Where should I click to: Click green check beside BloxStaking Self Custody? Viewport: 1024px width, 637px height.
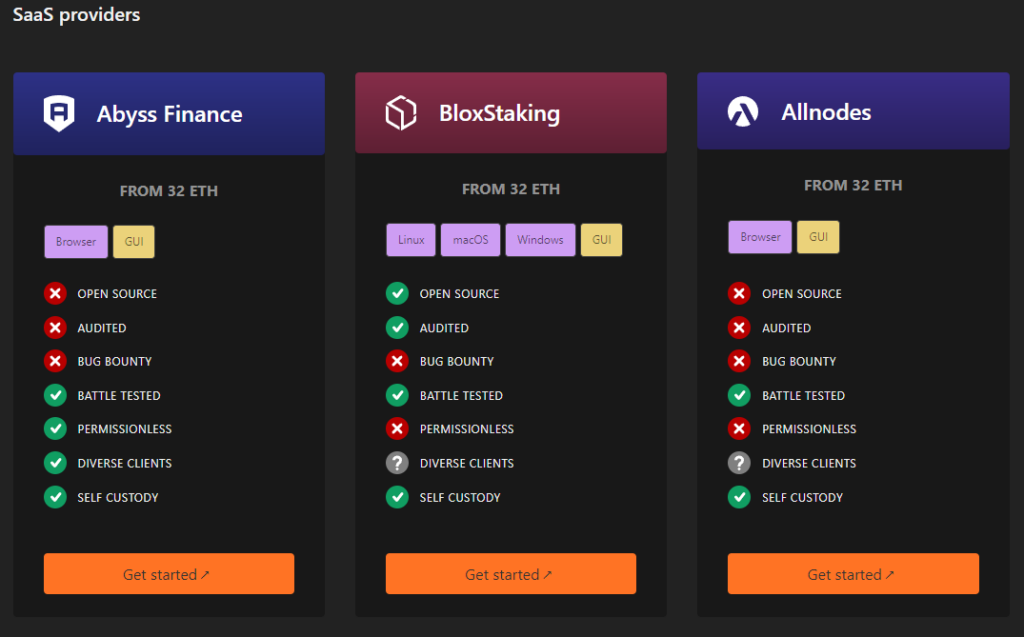point(397,497)
